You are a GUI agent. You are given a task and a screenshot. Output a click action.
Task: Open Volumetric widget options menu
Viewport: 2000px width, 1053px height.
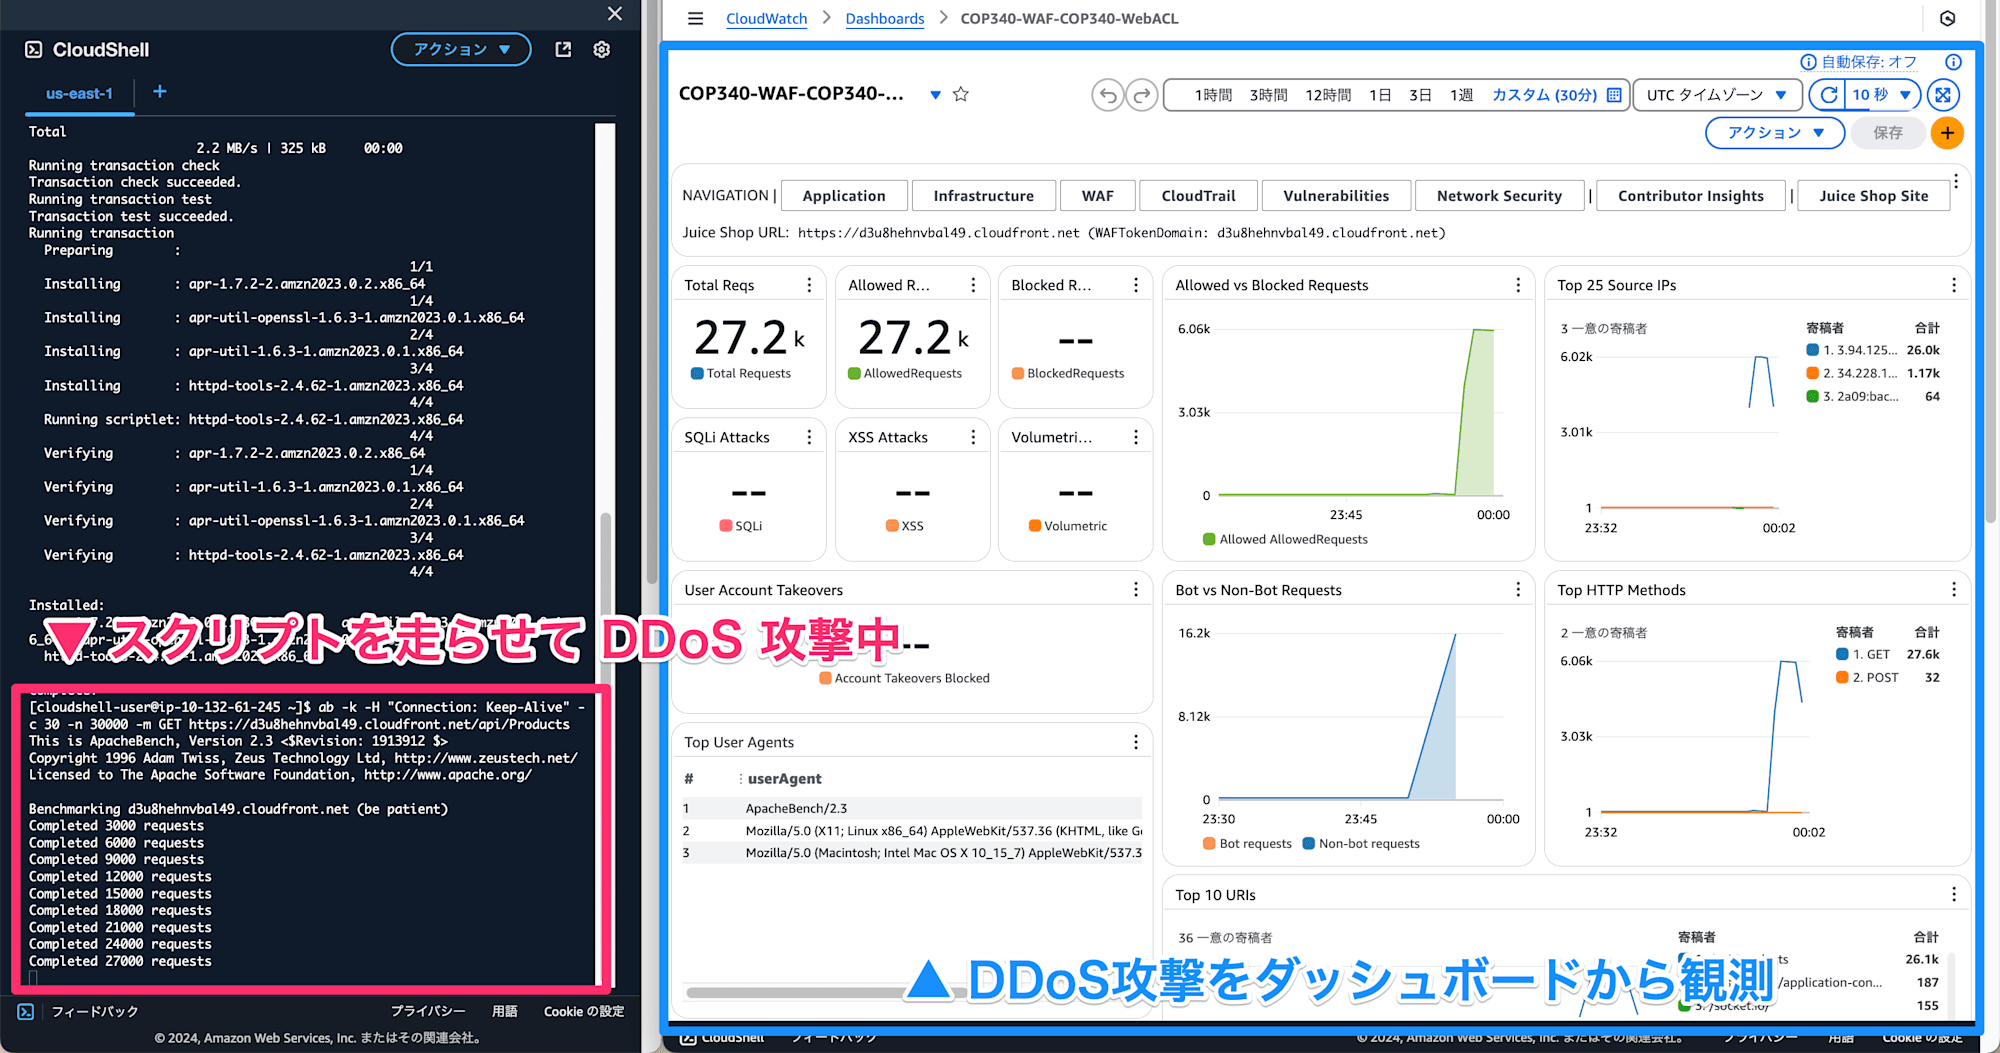pos(1136,437)
